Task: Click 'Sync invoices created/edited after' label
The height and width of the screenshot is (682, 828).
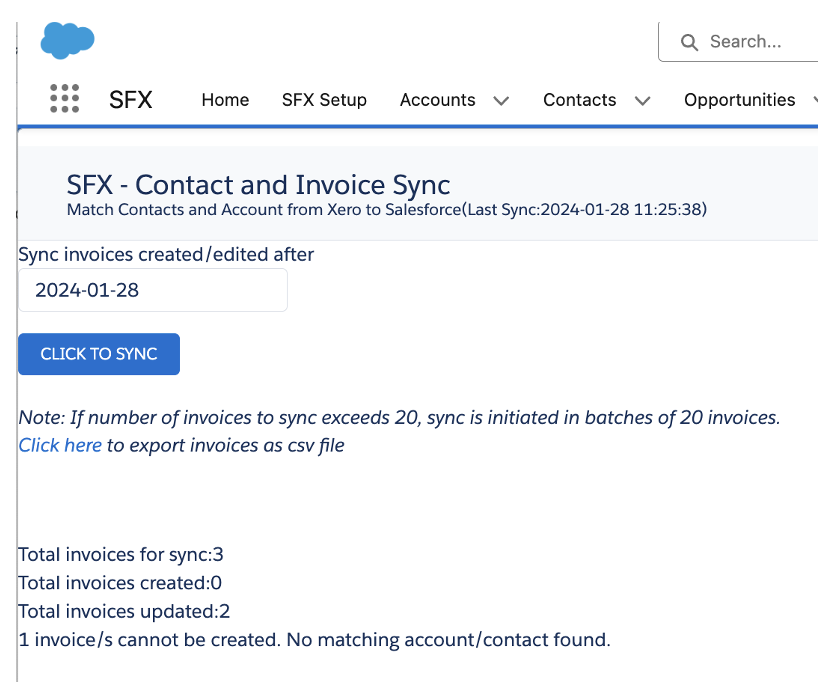Action: coord(166,254)
